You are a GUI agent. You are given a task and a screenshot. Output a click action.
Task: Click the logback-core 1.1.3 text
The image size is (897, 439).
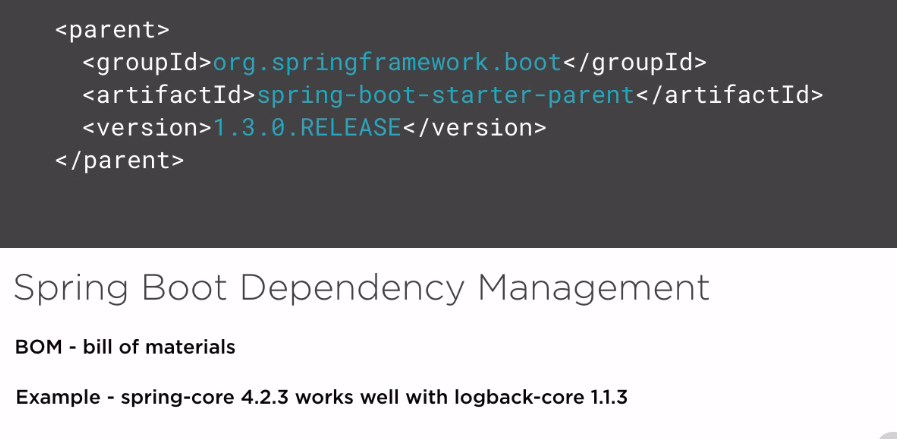542,398
